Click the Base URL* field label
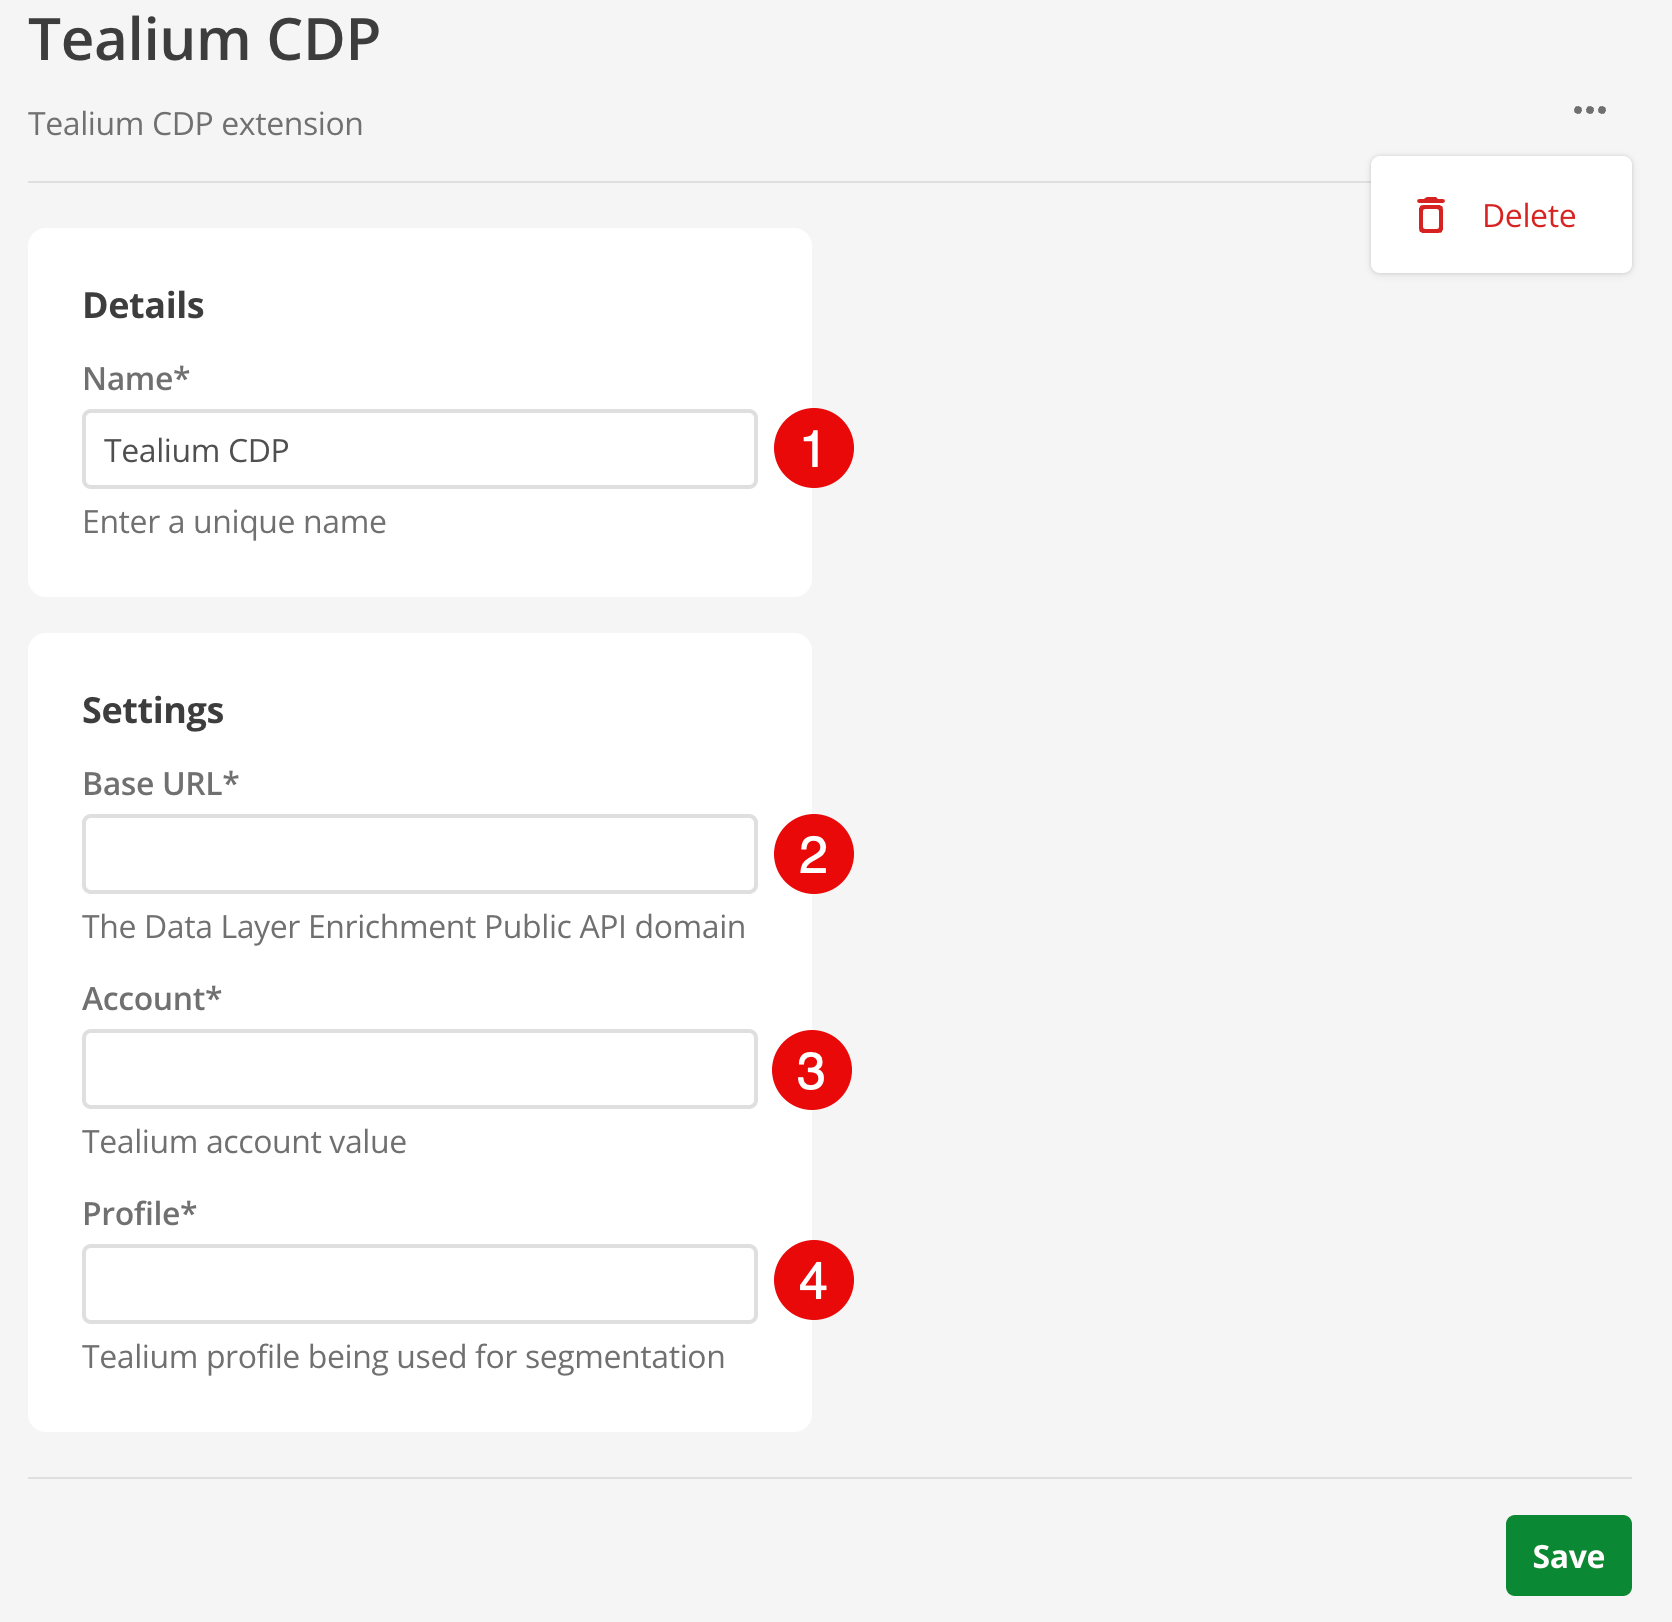 pyautogui.click(x=161, y=783)
